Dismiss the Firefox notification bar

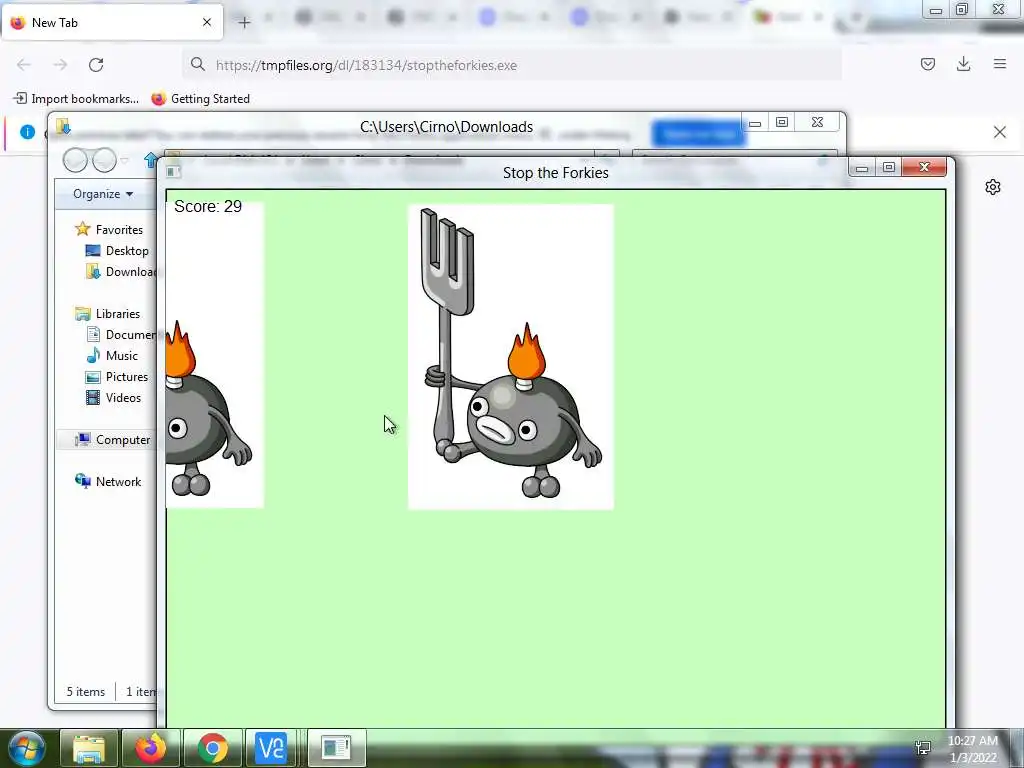click(x=999, y=132)
